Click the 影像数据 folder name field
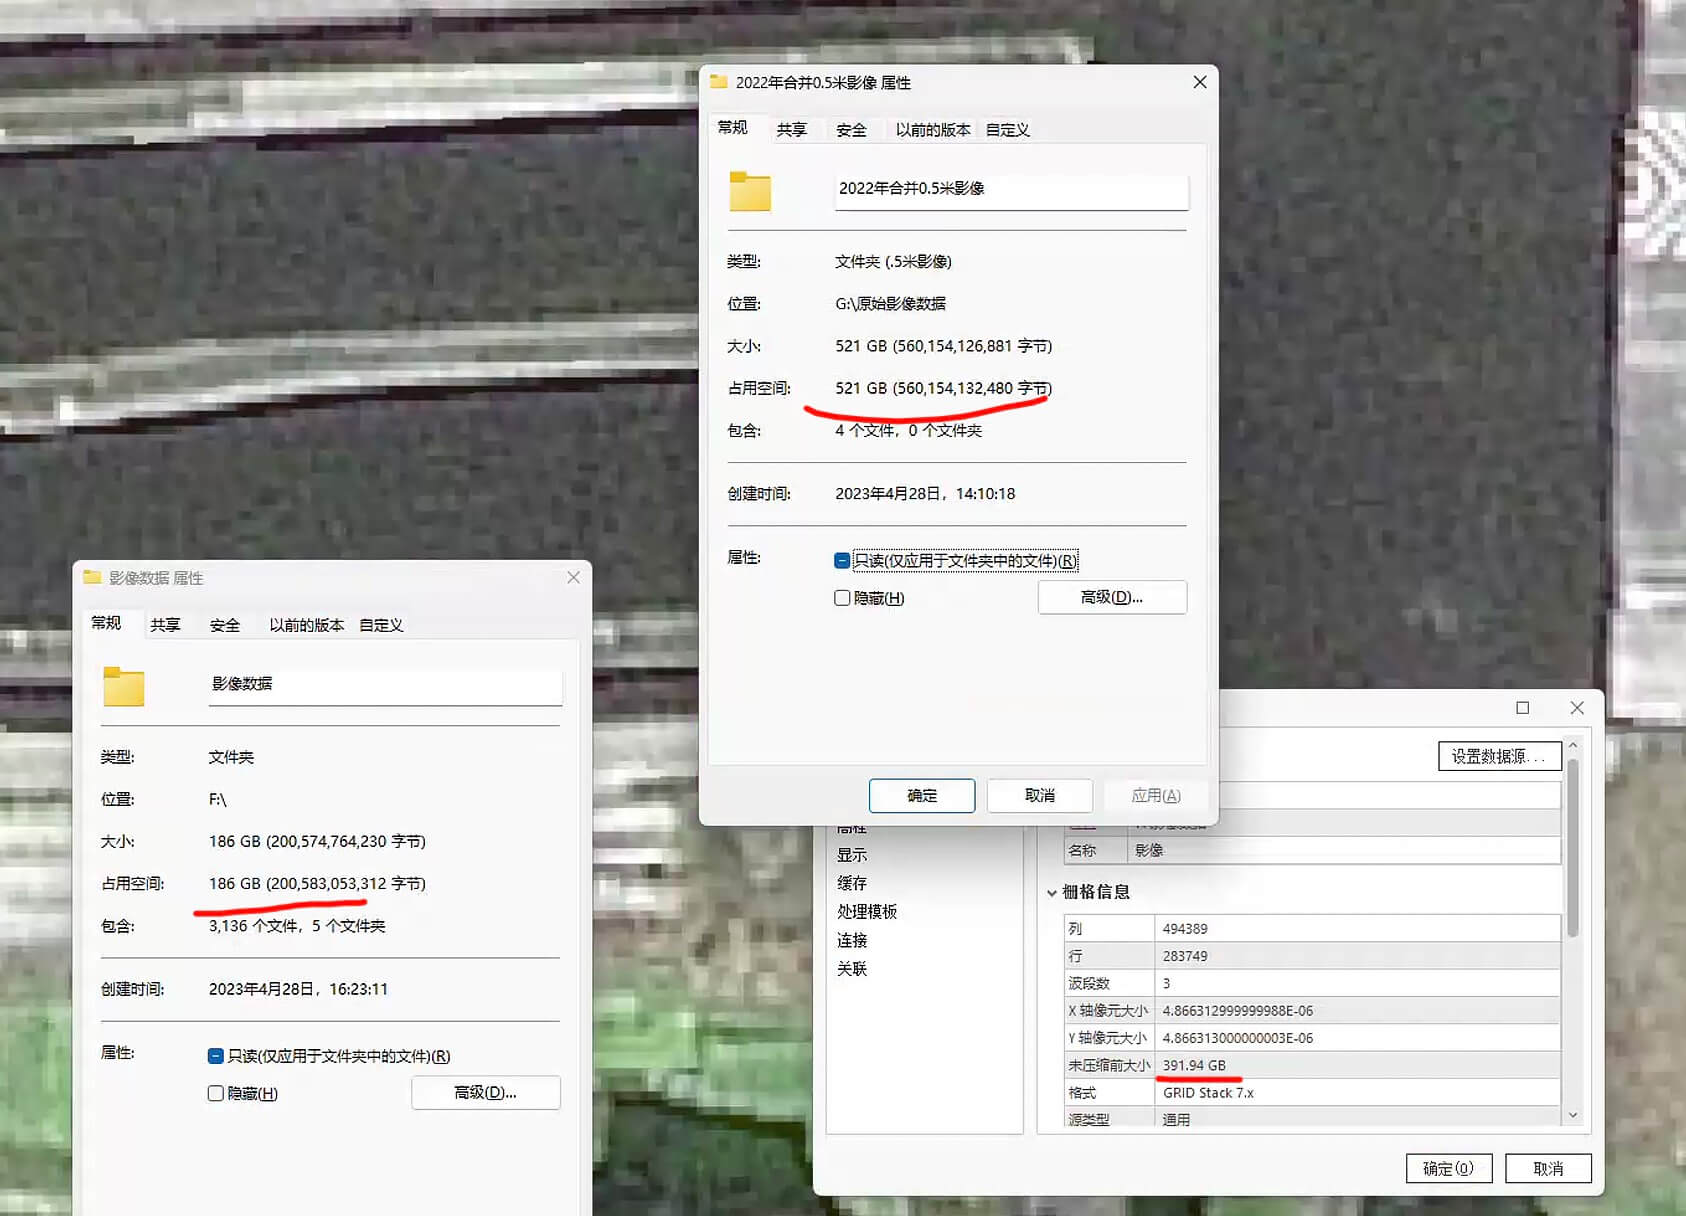 [x=385, y=684]
